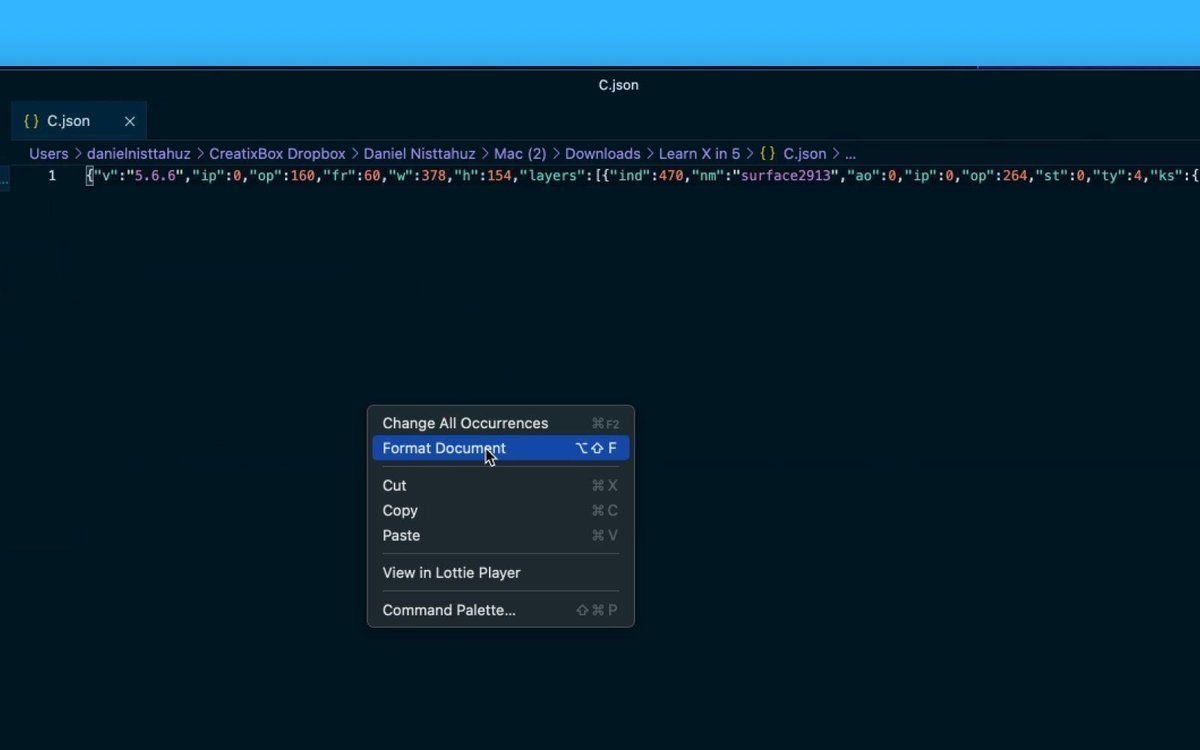This screenshot has height=750, width=1200.
Task: Choose Paste from the context menu
Action: (x=500, y=535)
